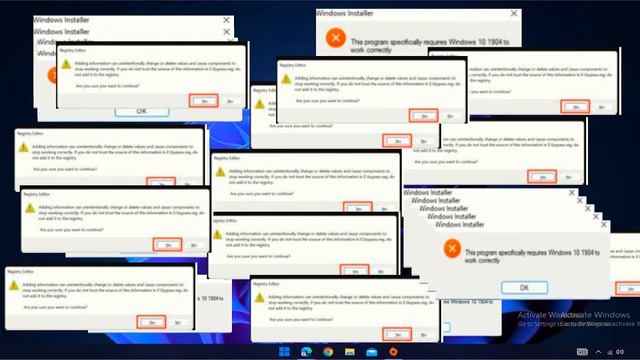Screen dimensions: 640x360
Task: Show hidden tray icons with the chevron
Action: pos(598,352)
